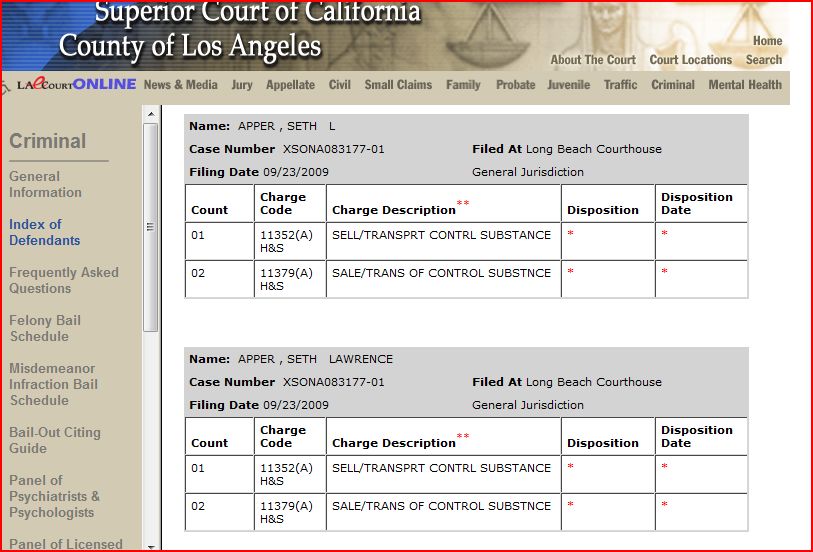Open Panel of Licensed link
Viewport: 813px width, 552px height.
point(66,544)
